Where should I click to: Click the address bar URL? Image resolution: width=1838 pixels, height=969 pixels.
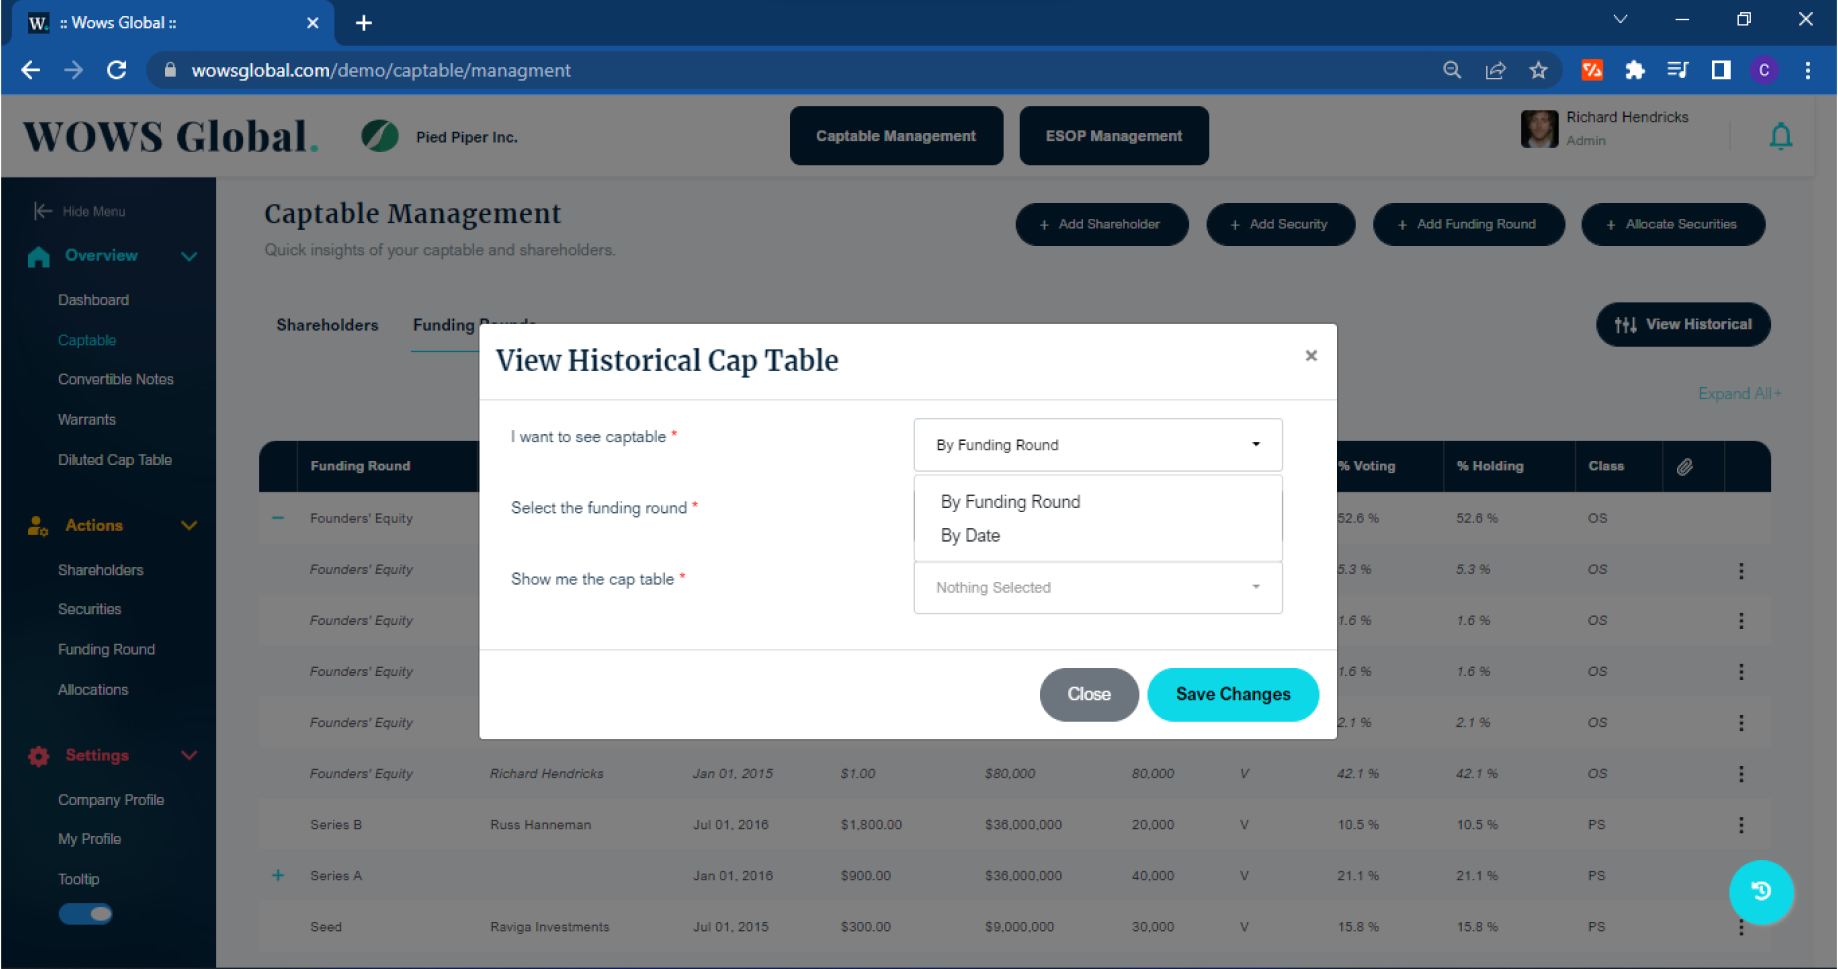click(x=381, y=70)
